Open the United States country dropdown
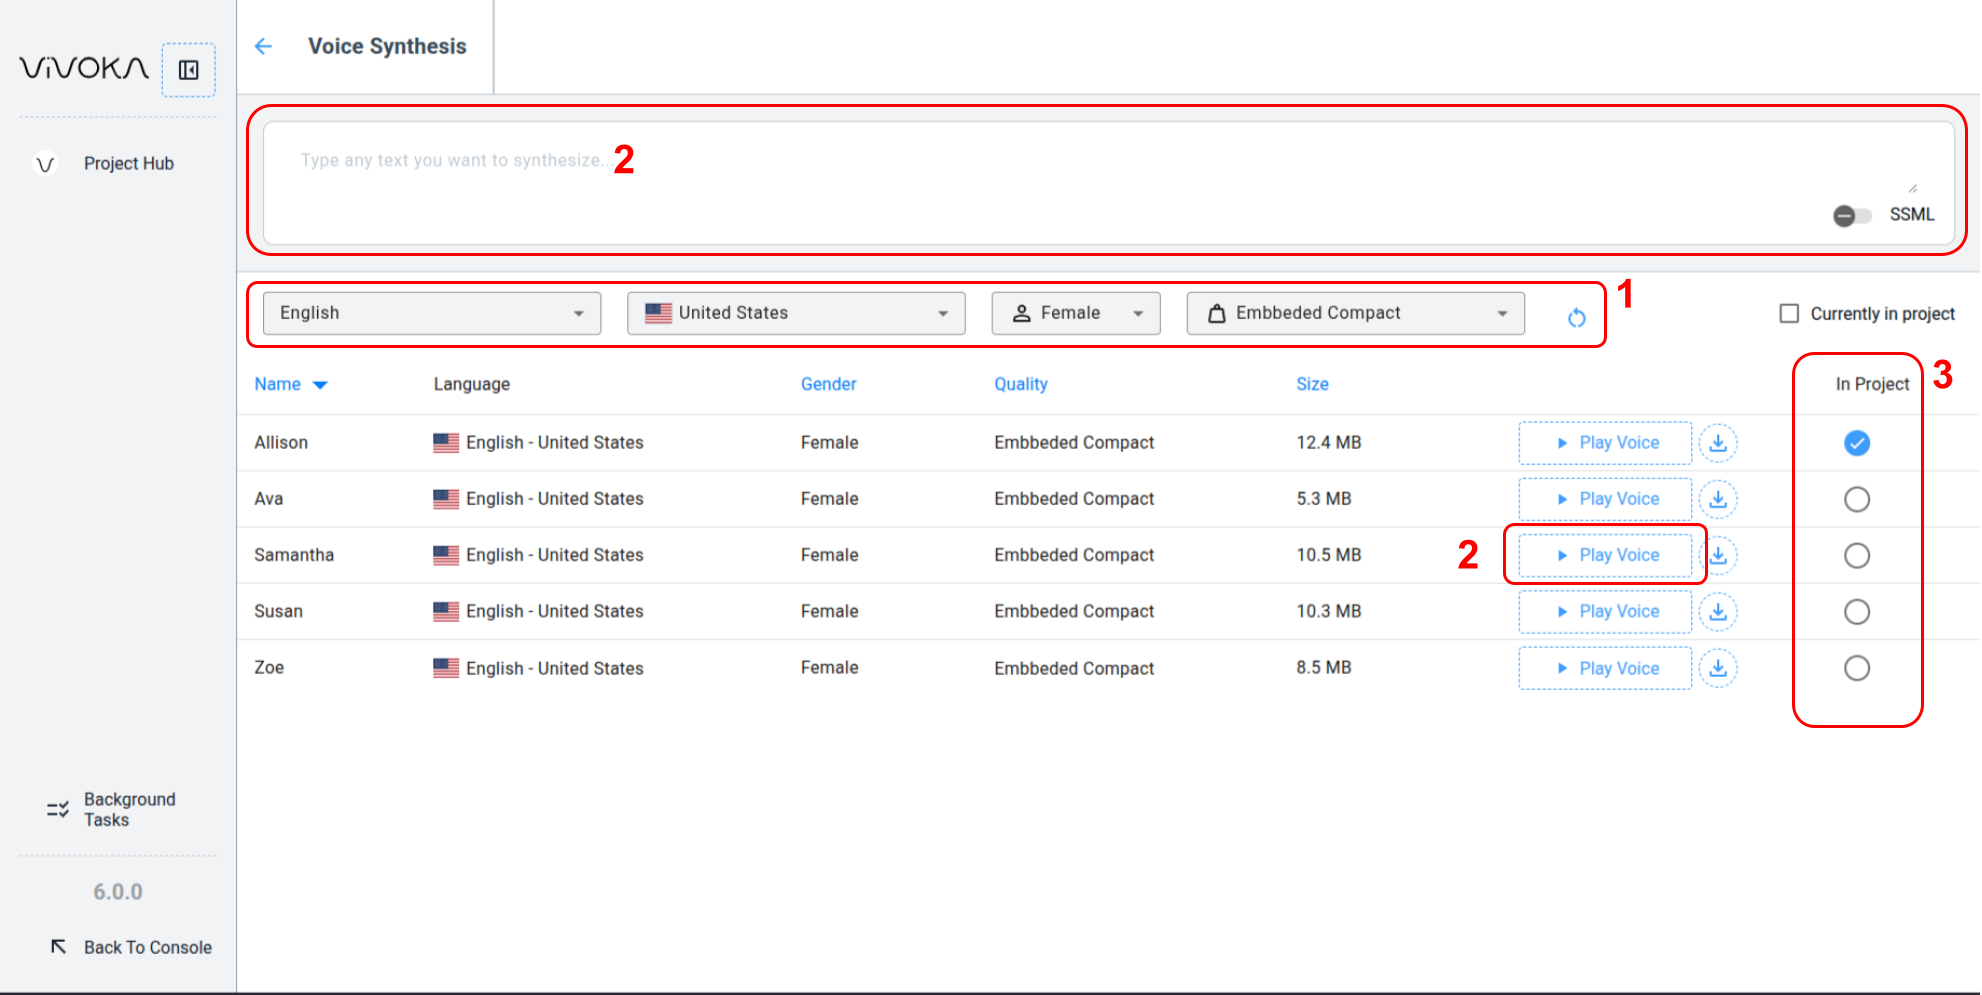Image resolution: width=1982 pixels, height=995 pixels. 795,313
